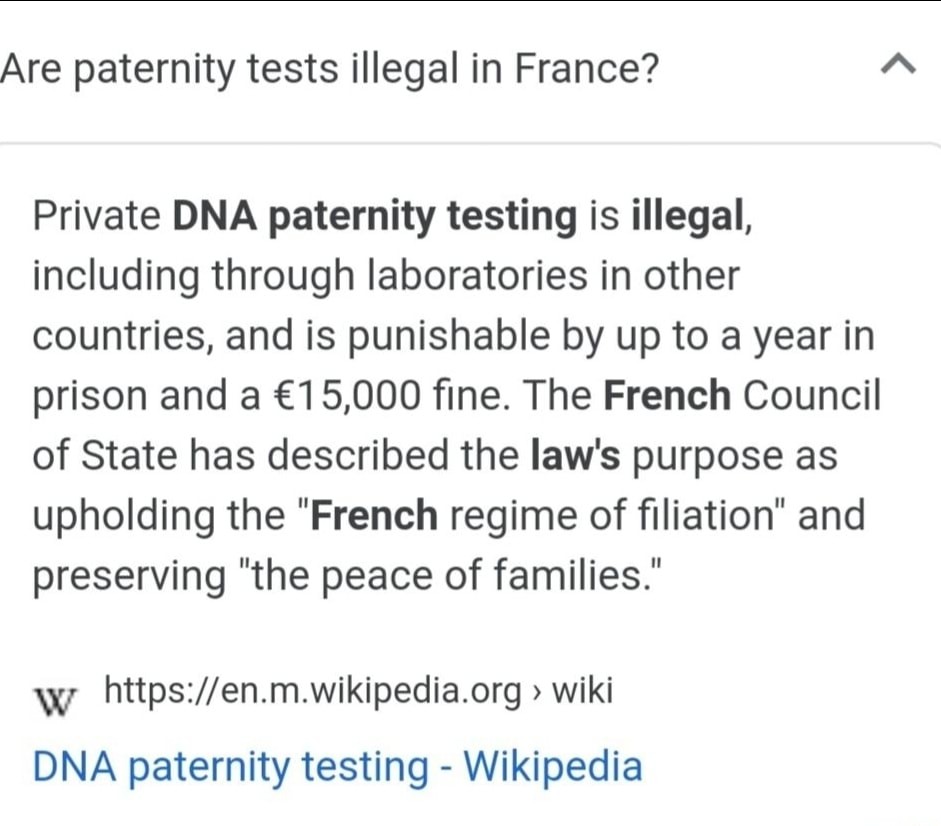
Task: Click the answer card's top border line
Action: point(470,144)
